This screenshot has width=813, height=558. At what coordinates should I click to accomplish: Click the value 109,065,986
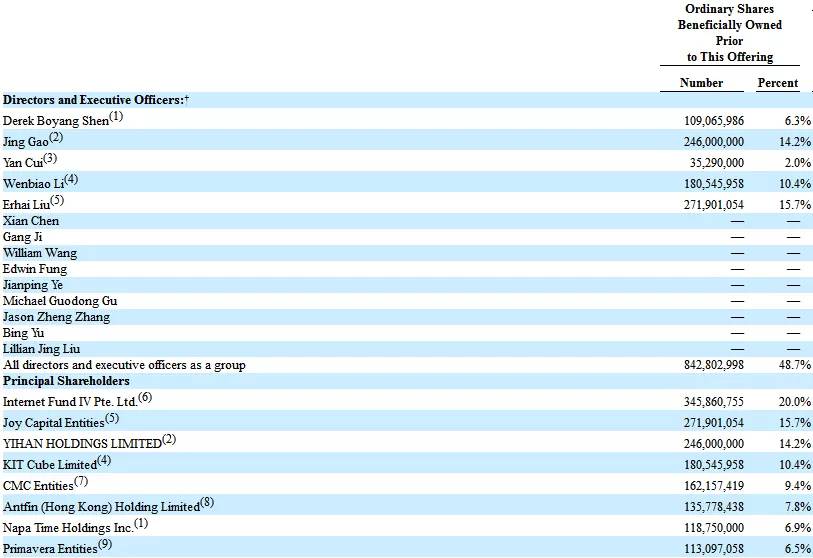point(713,121)
